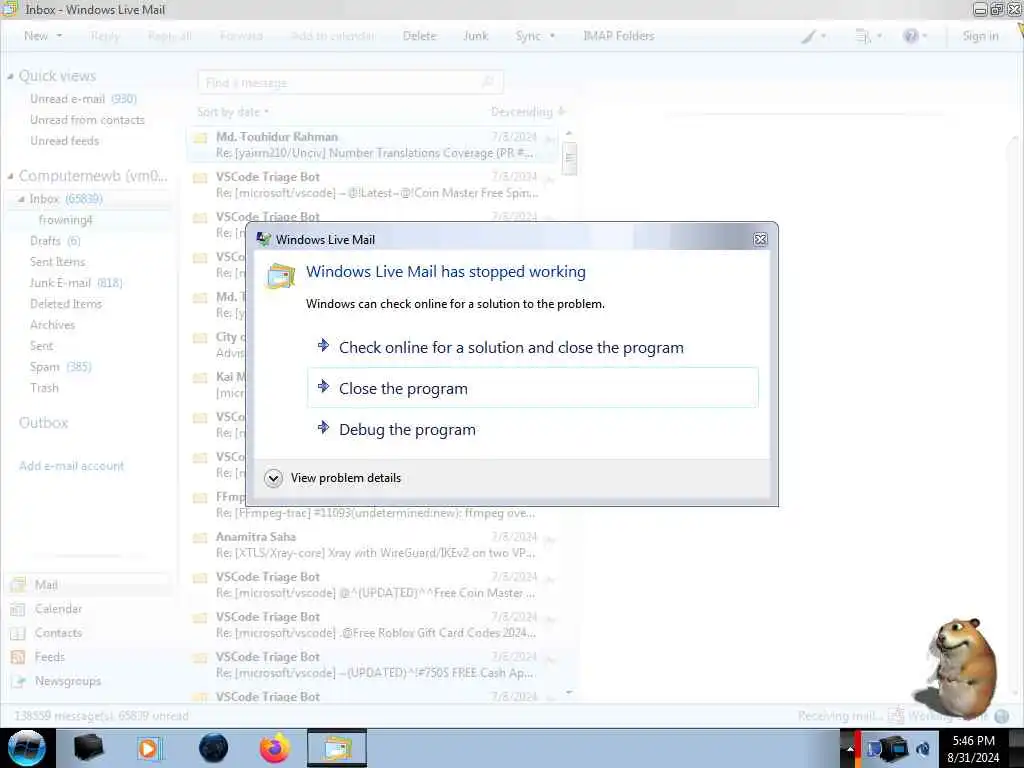Open the Sort by date dropdown
Image resolution: width=1024 pixels, height=768 pixels.
click(233, 112)
